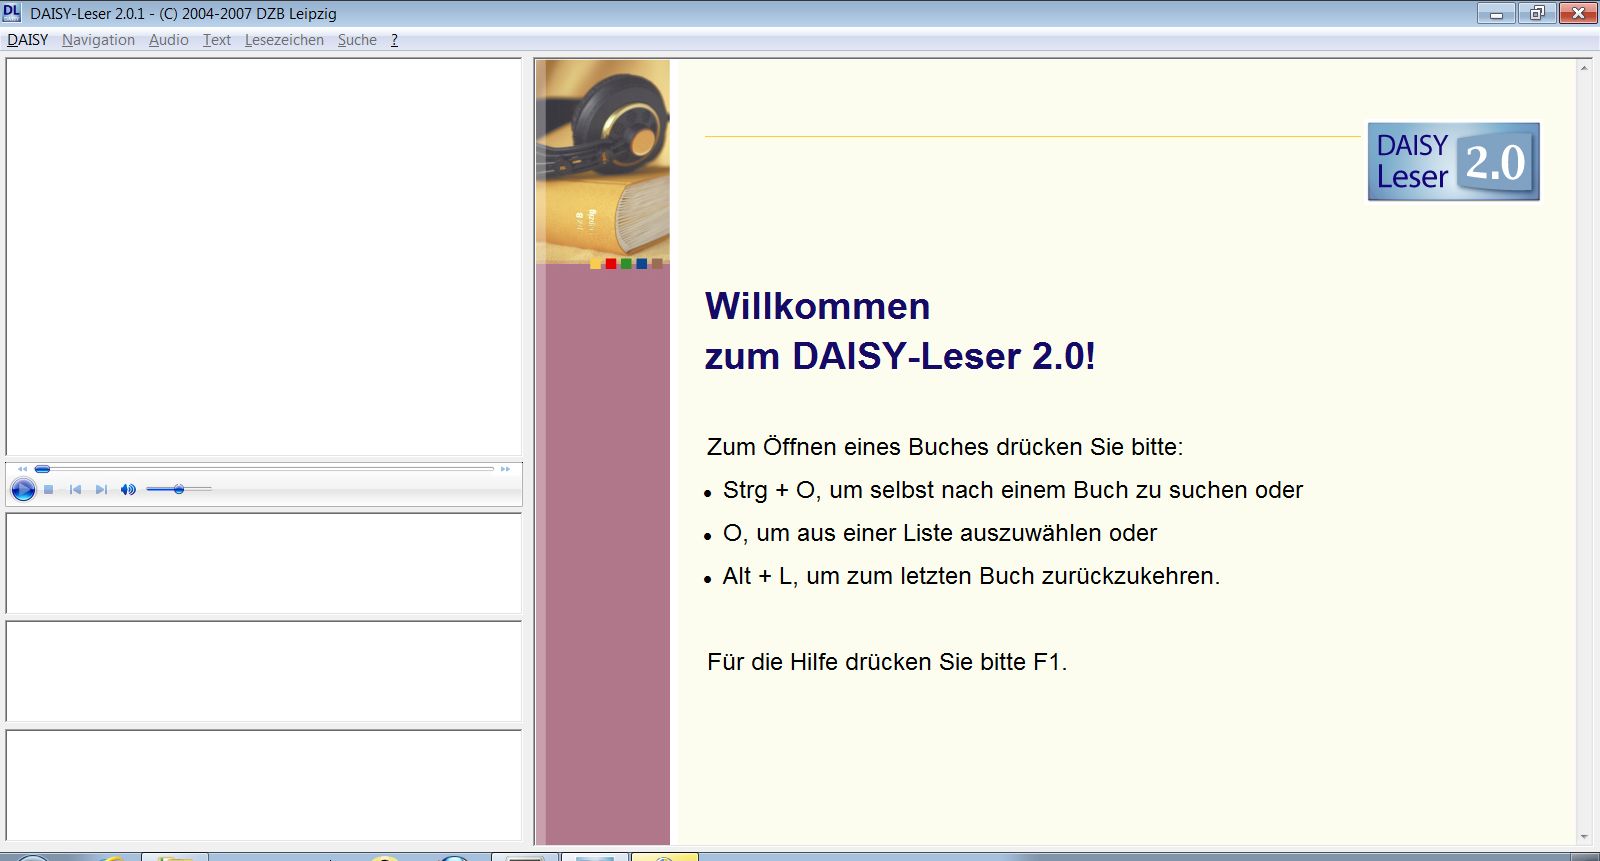Minimize the DAISY-Leser window
The image size is (1600, 861).
(x=1496, y=13)
